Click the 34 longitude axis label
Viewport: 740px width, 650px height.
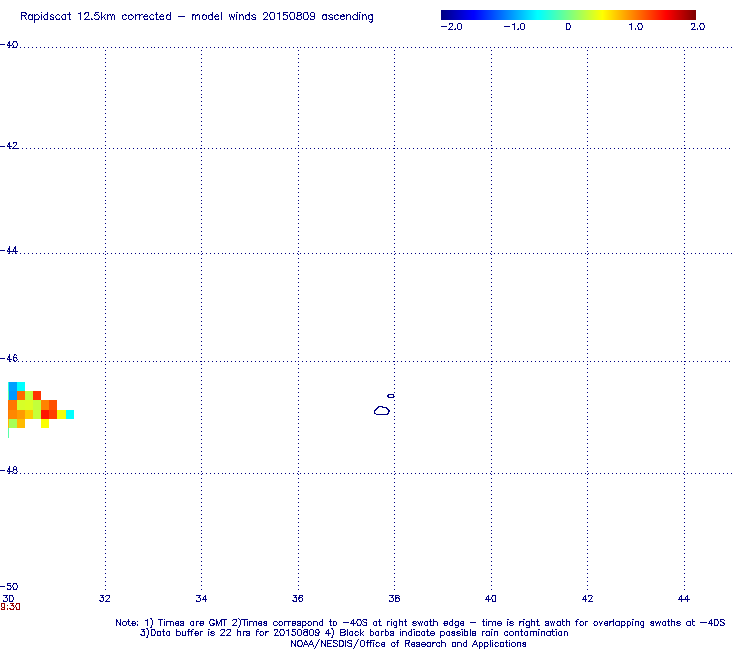click(202, 599)
